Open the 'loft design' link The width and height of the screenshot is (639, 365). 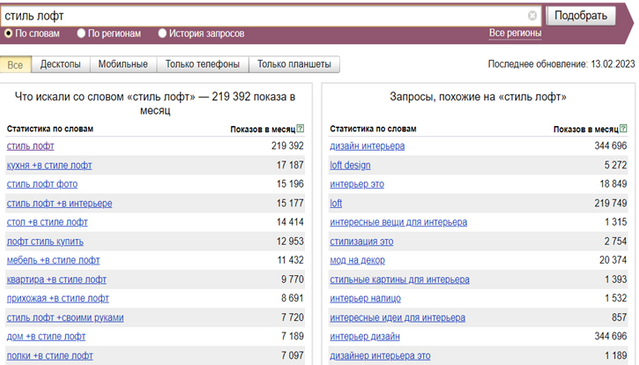[x=350, y=165]
